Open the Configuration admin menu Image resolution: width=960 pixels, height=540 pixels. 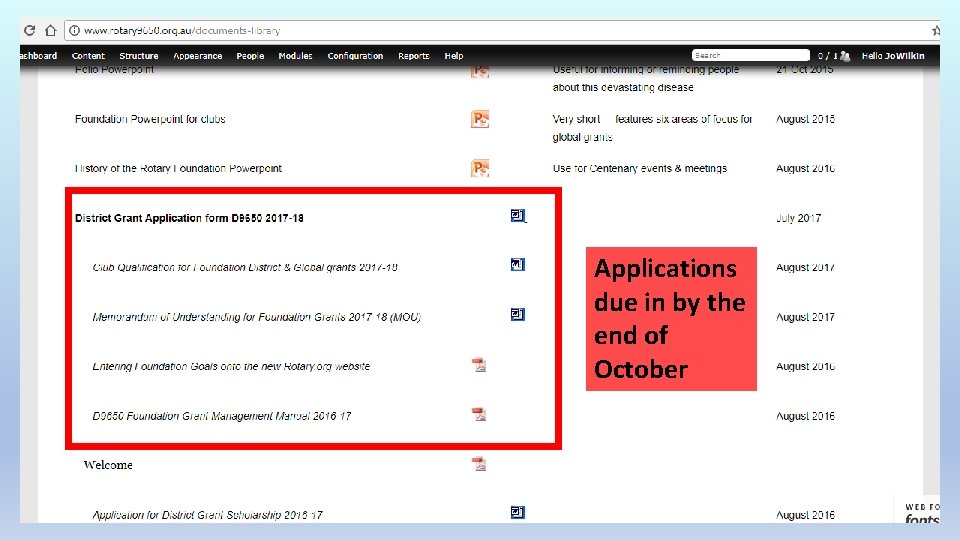point(355,56)
